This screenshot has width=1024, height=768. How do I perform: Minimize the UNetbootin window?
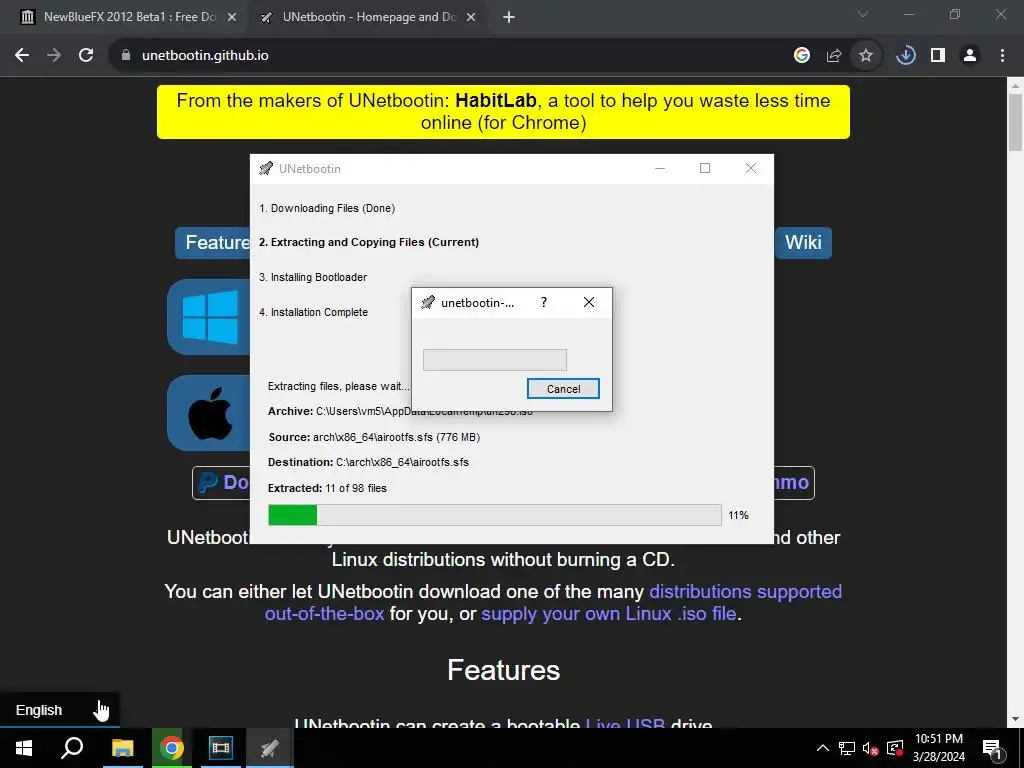(660, 168)
